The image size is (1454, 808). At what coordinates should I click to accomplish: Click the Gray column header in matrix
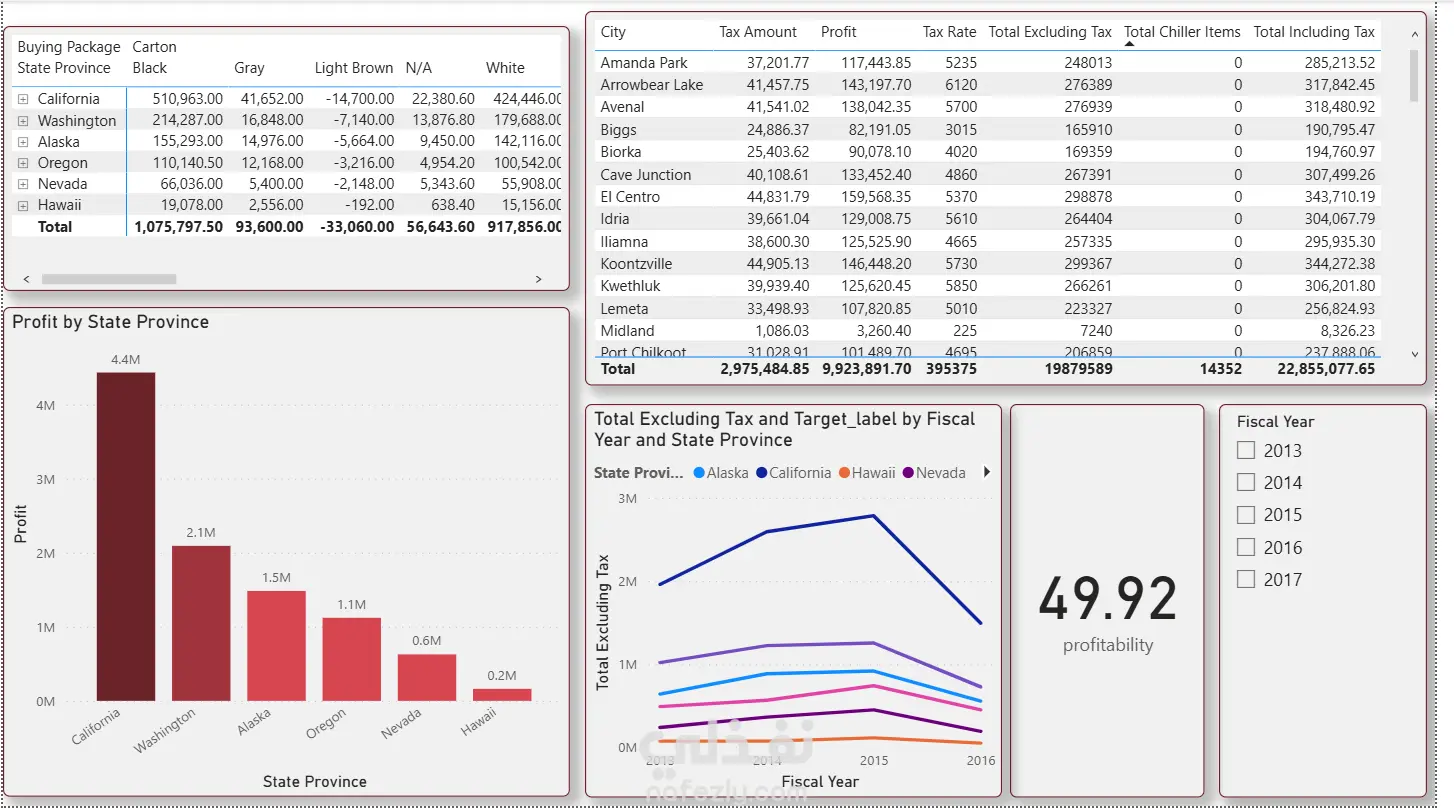[249, 68]
